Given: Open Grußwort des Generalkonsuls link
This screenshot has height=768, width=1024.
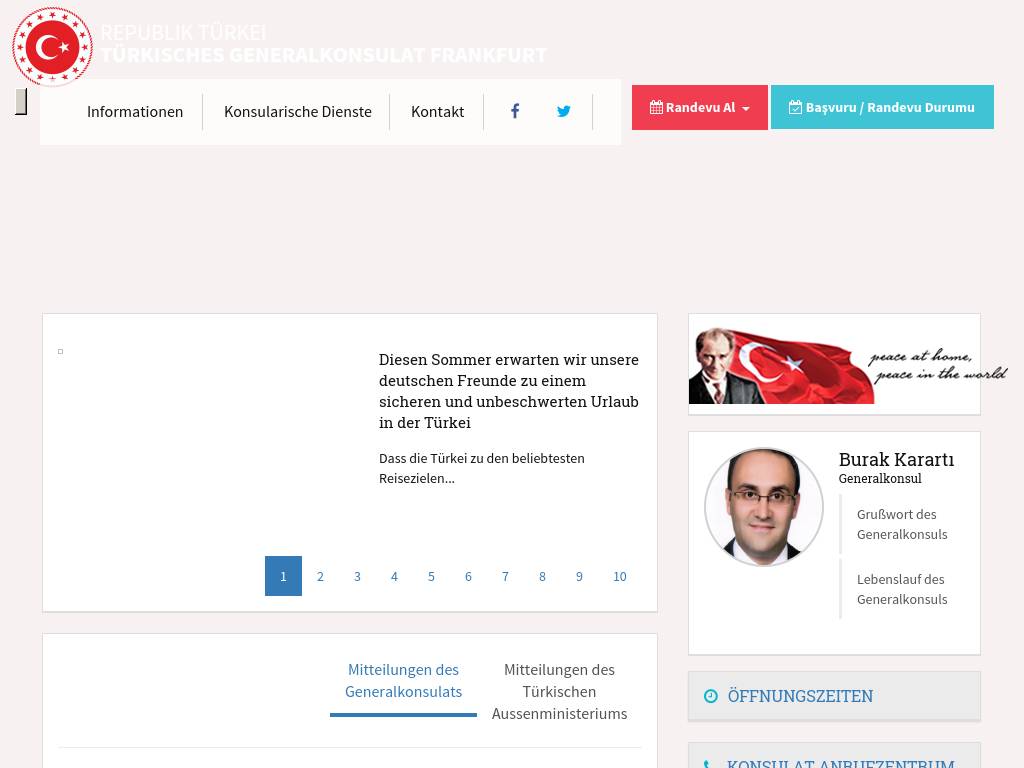Looking at the screenshot, I should coord(901,524).
